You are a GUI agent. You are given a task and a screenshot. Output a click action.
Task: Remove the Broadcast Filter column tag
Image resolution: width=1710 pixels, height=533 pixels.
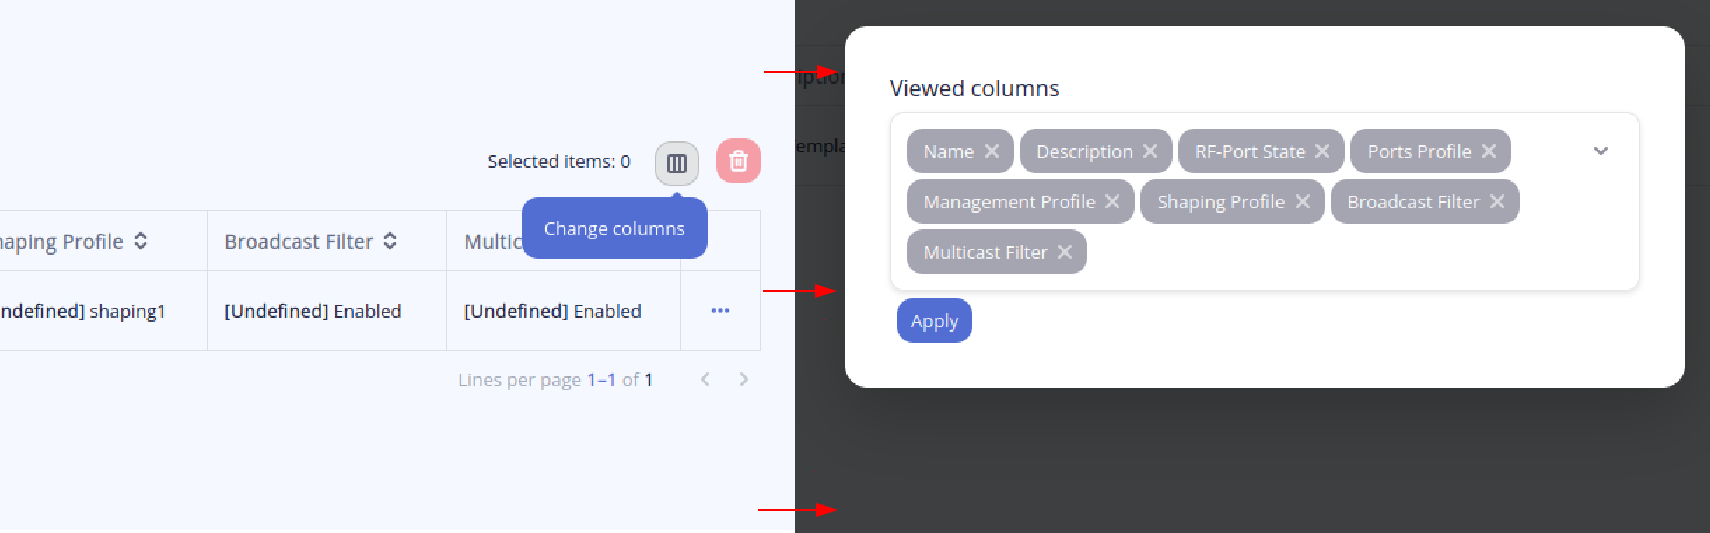[1497, 201]
